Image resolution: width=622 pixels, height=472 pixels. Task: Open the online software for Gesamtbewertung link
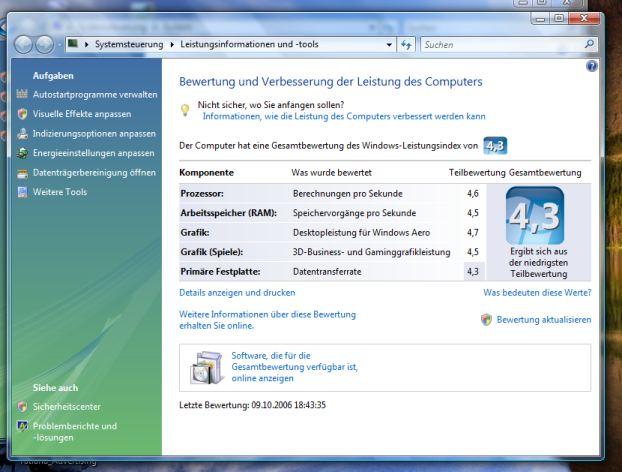coord(294,367)
